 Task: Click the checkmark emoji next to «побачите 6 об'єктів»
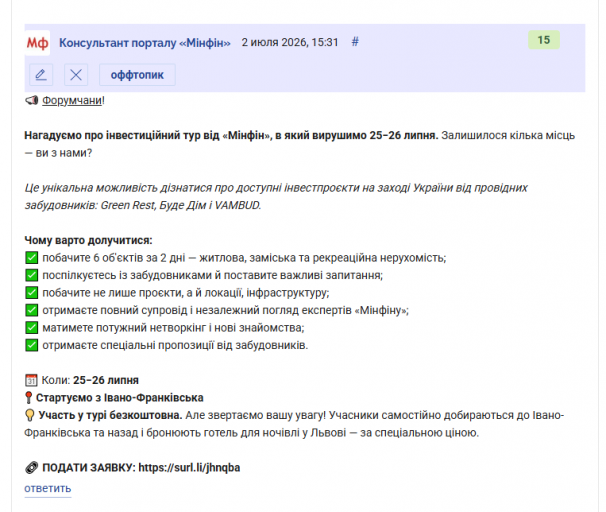32,258
